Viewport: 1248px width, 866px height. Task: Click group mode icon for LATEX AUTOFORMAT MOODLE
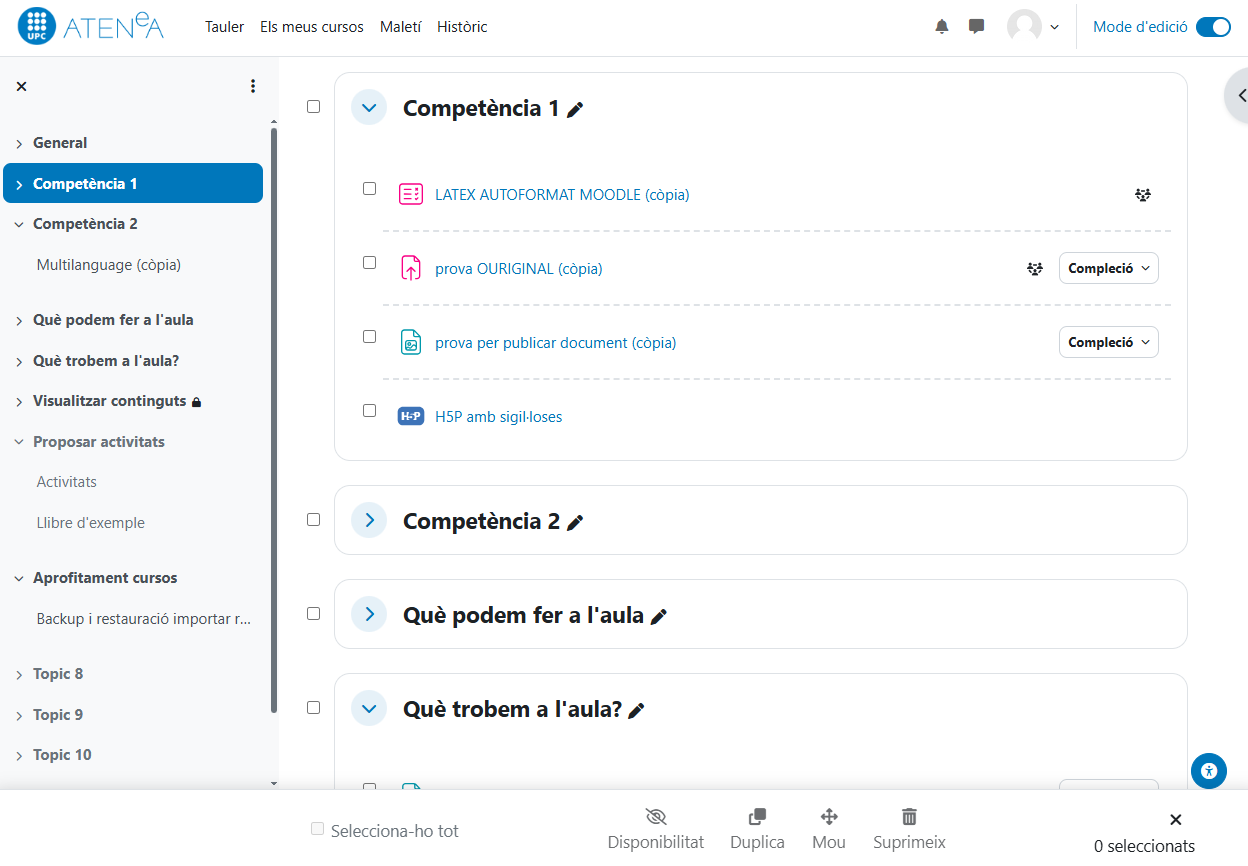1143,195
